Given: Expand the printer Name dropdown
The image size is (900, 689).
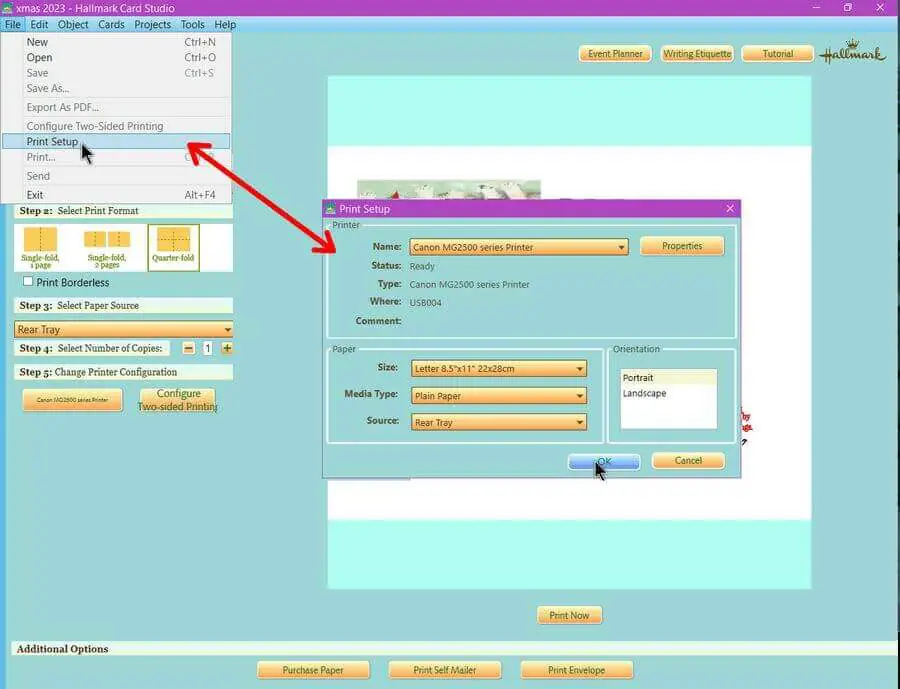Looking at the screenshot, I should click(x=518, y=247).
